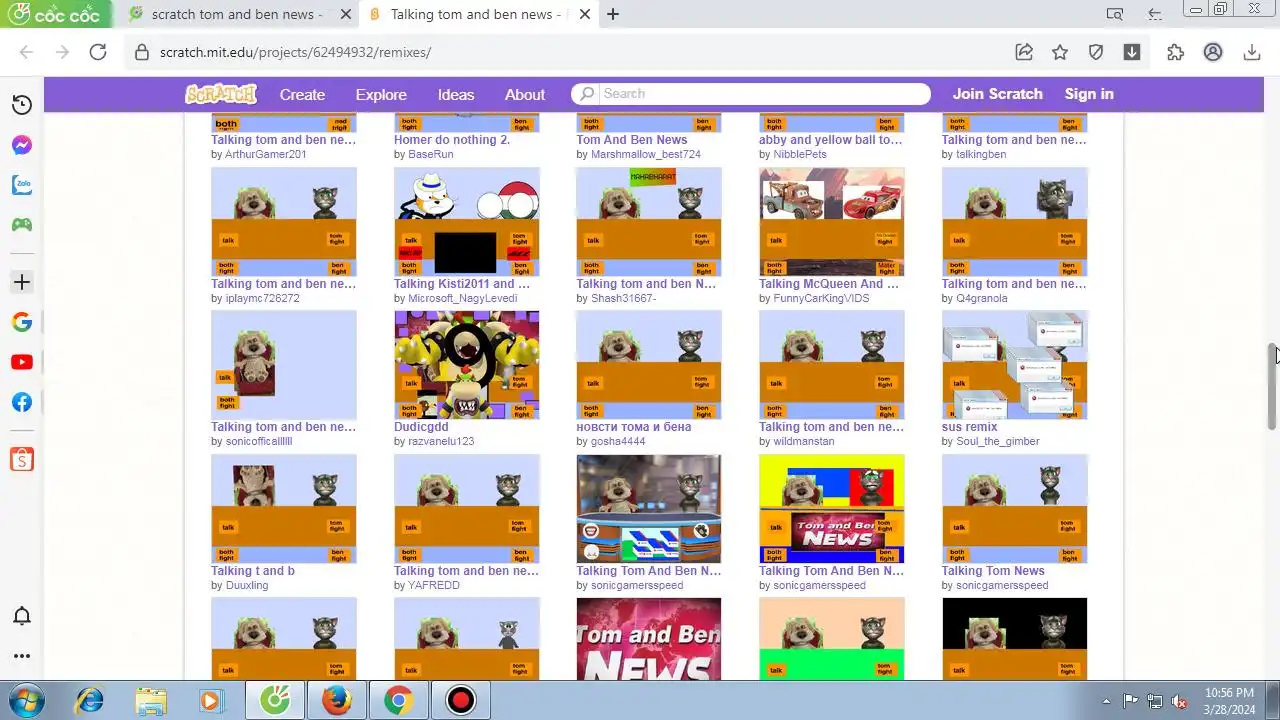Open Facebook from the sidebar
The height and width of the screenshot is (720, 1280).
(22, 402)
